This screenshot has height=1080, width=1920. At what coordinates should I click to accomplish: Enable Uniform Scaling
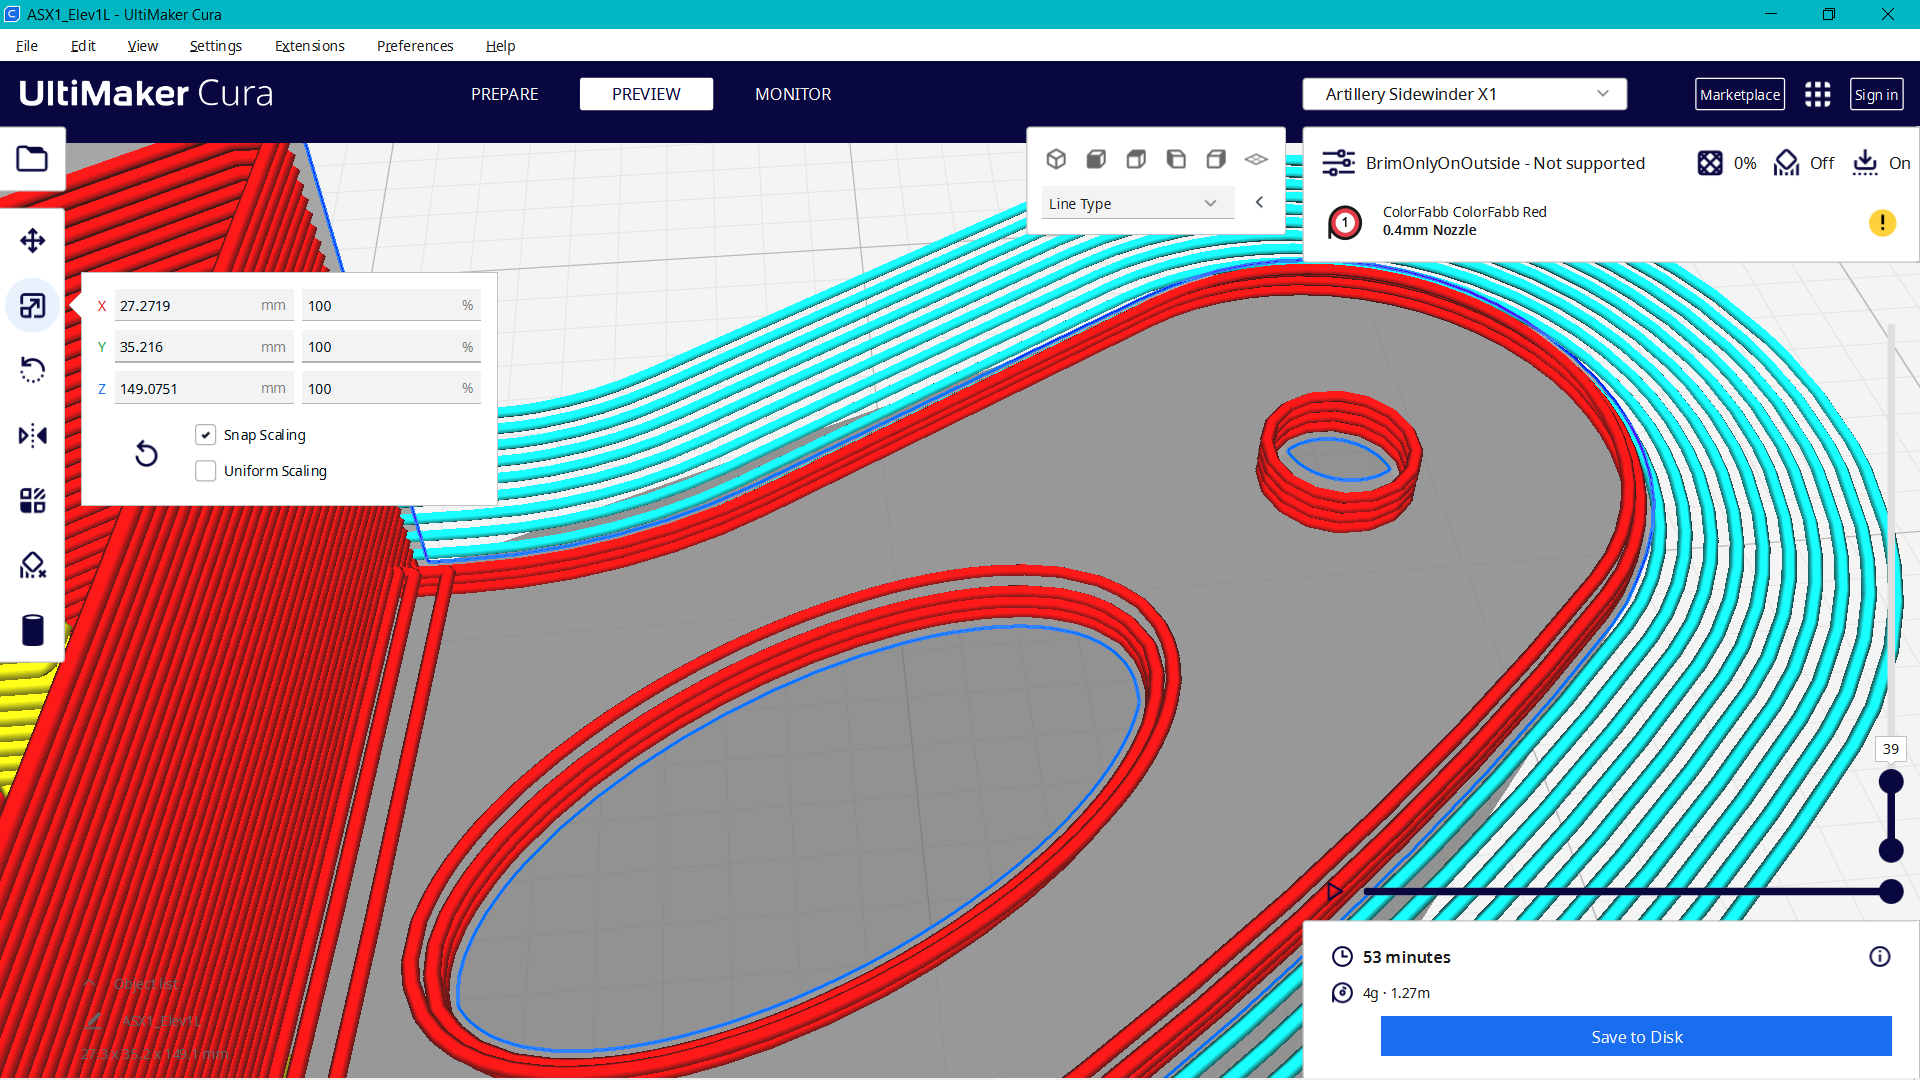click(206, 470)
